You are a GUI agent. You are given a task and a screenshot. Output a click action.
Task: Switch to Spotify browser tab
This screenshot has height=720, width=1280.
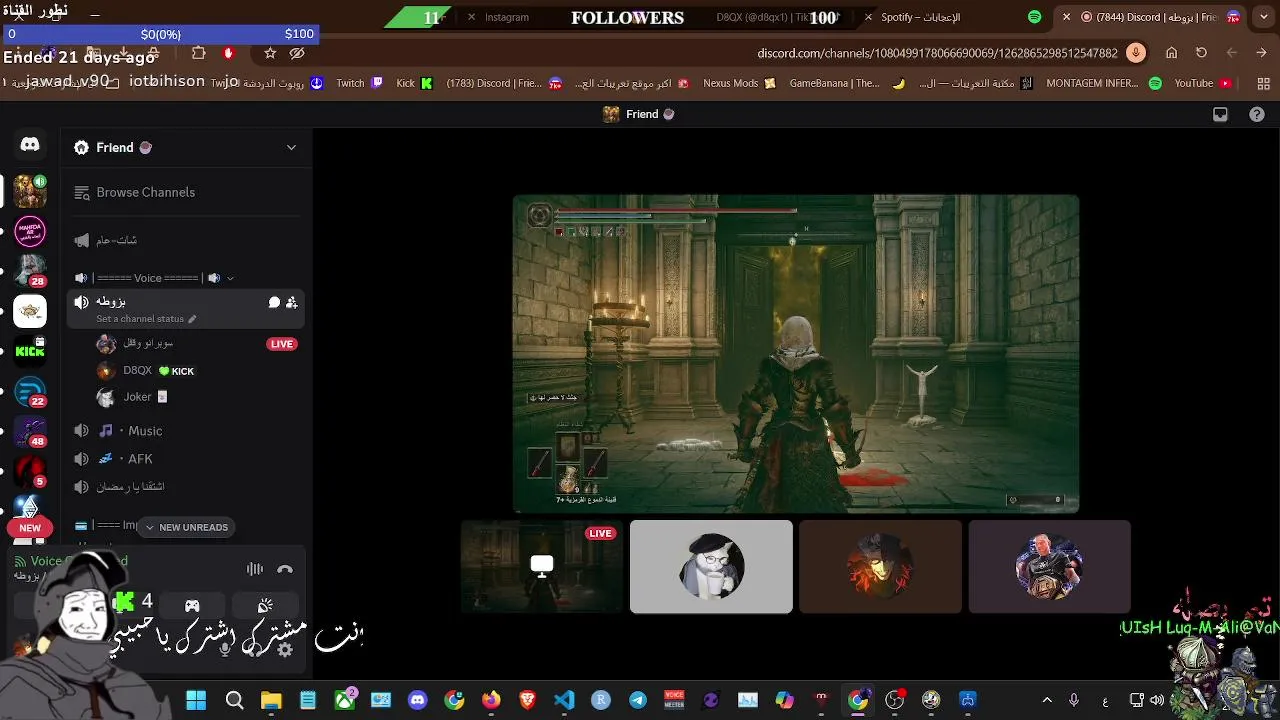[x=950, y=17]
